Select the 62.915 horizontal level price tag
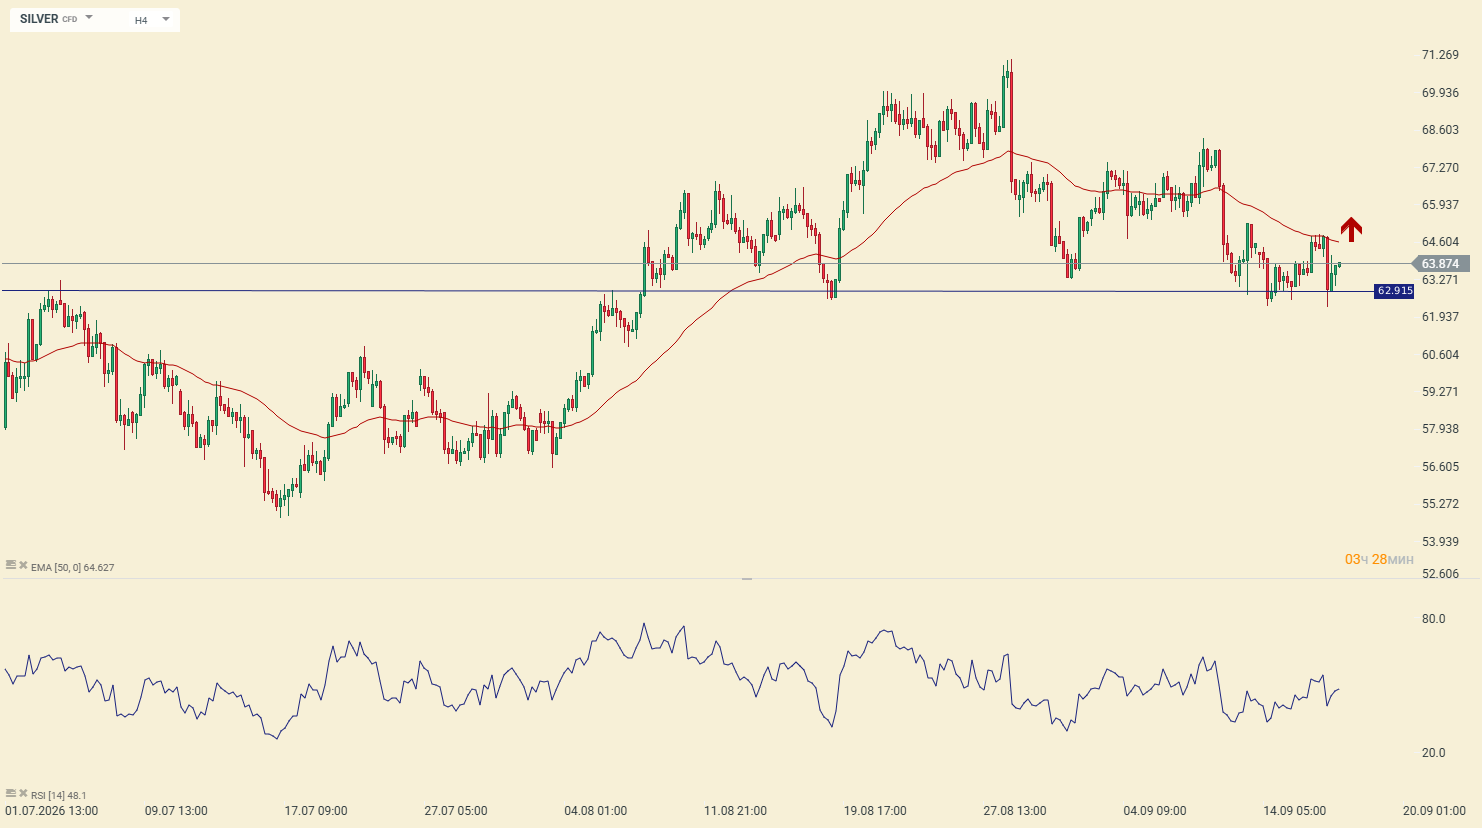This screenshot has height=828, width=1482. tap(1394, 291)
